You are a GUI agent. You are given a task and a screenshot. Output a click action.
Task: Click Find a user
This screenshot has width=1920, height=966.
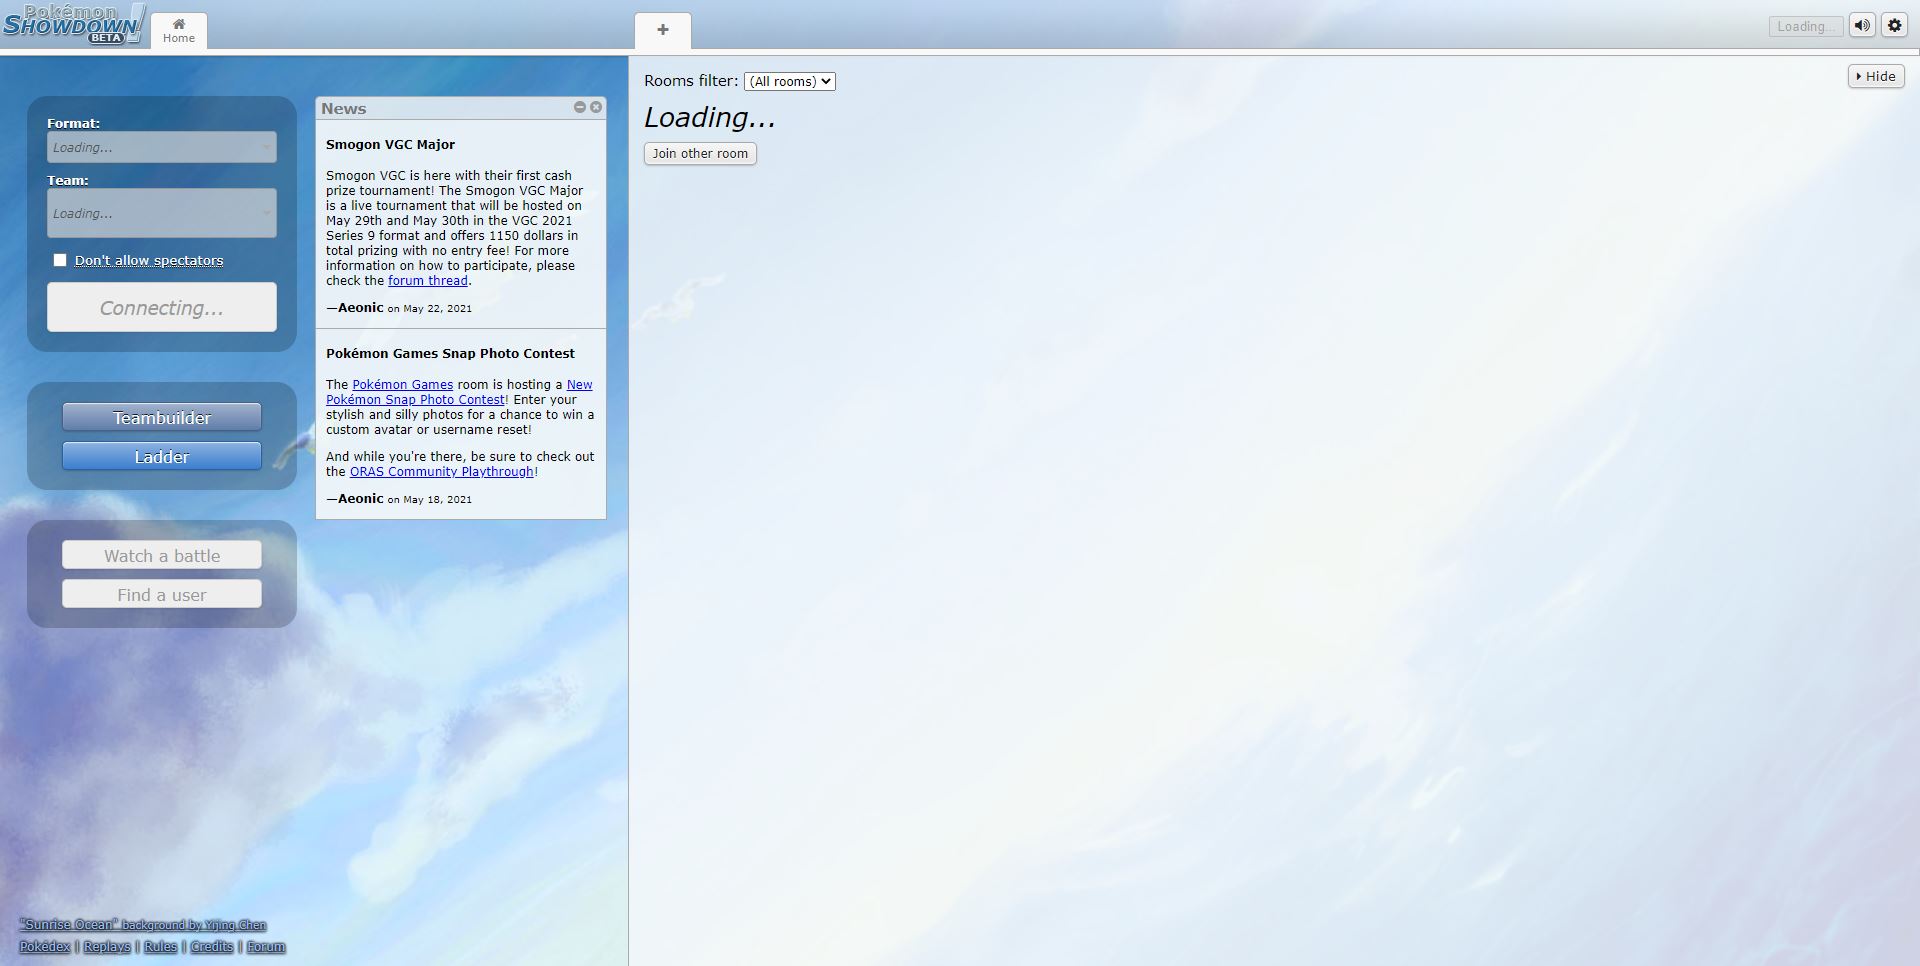(162, 594)
